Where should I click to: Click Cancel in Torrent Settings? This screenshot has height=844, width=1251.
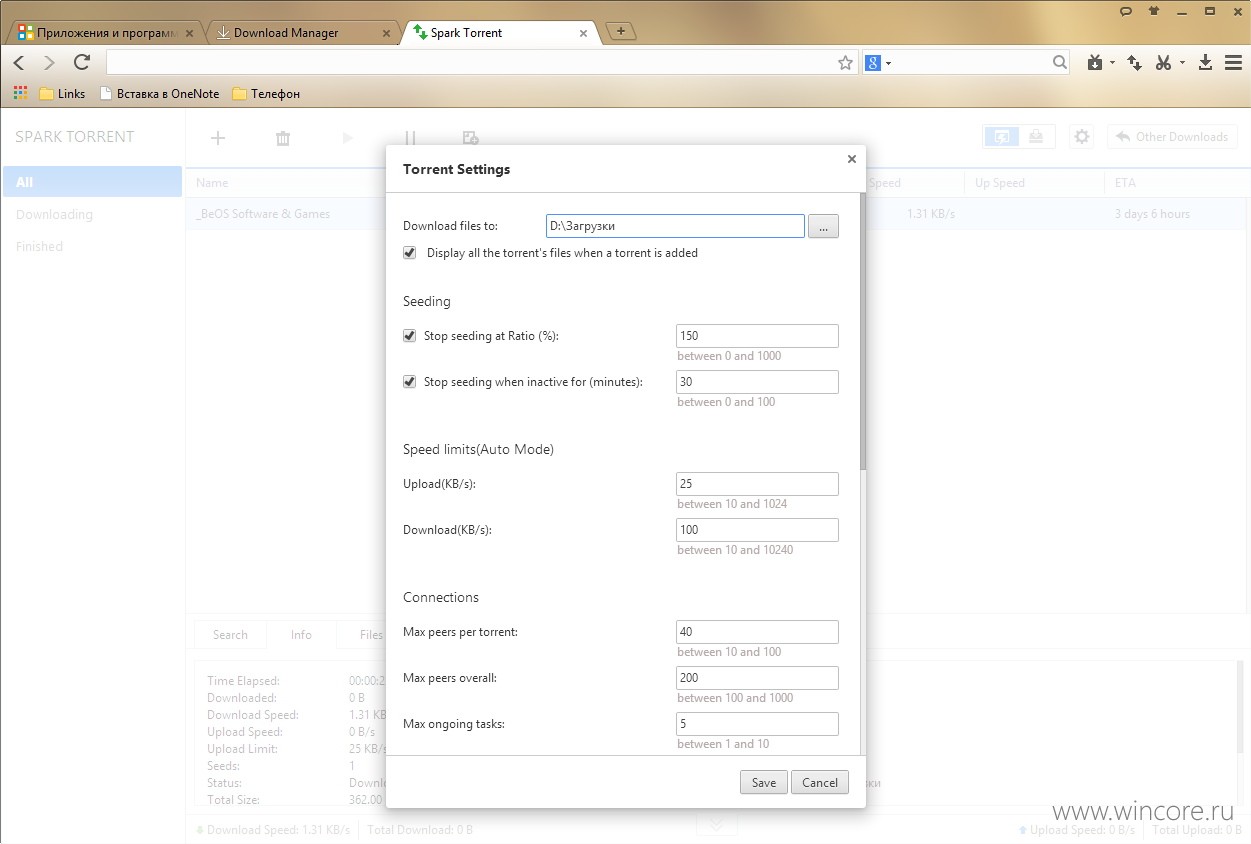click(820, 782)
